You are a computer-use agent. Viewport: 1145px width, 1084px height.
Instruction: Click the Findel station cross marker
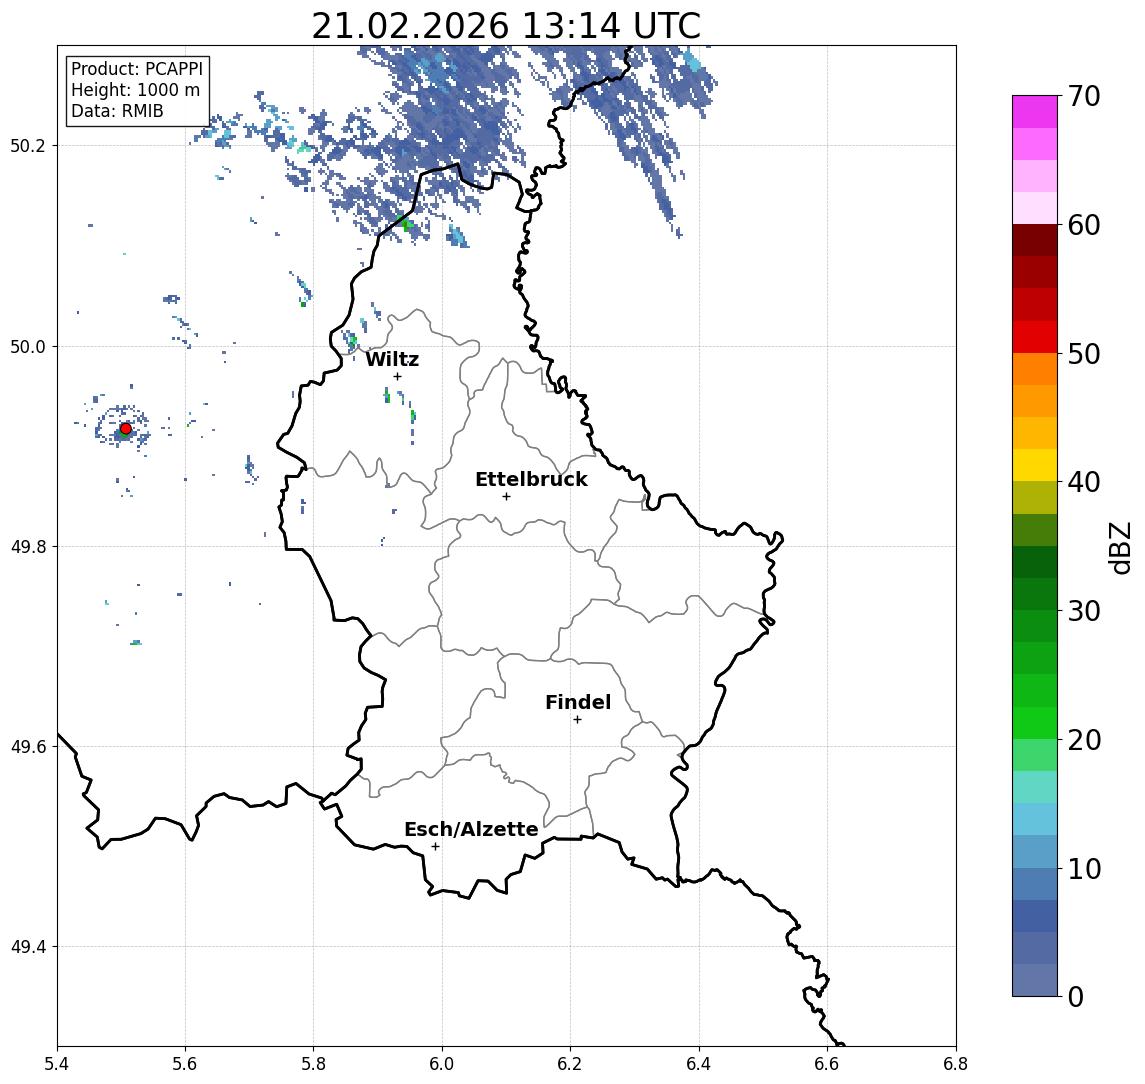pyautogui.click(x=577, y=720)
